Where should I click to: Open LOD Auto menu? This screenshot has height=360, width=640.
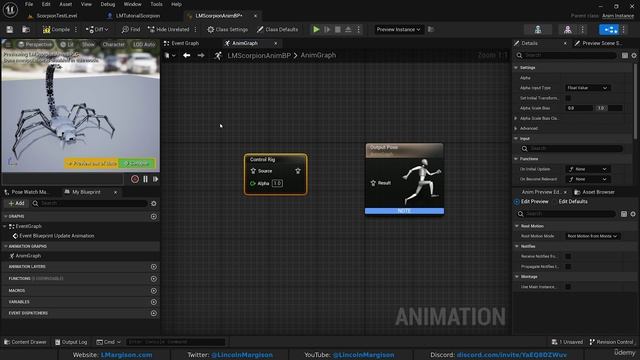point(144,44)
